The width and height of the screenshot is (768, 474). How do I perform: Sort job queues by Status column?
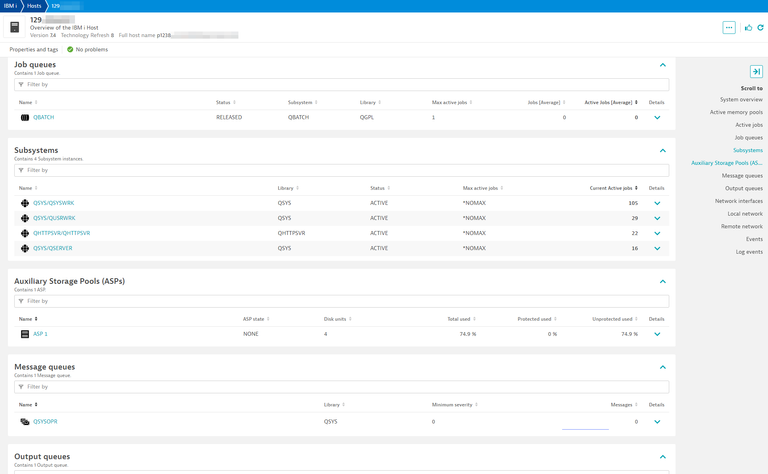click(x=226, y=102)
